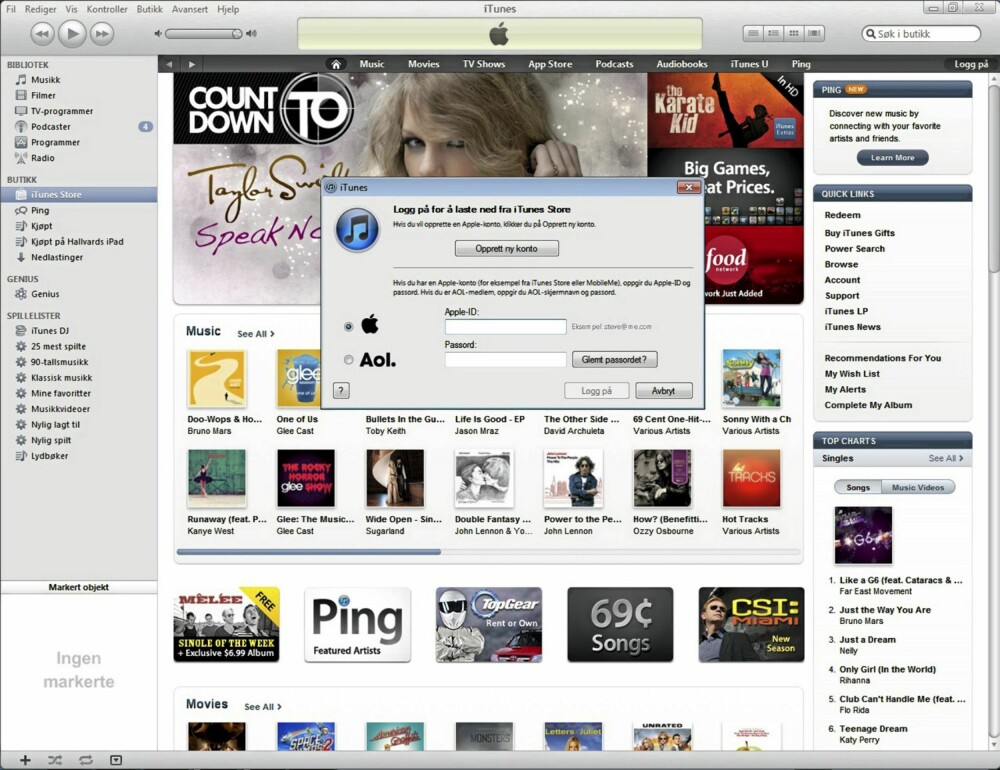Click the volume slider
This screenshot has height=770, width=1000.
pos(203,34)
